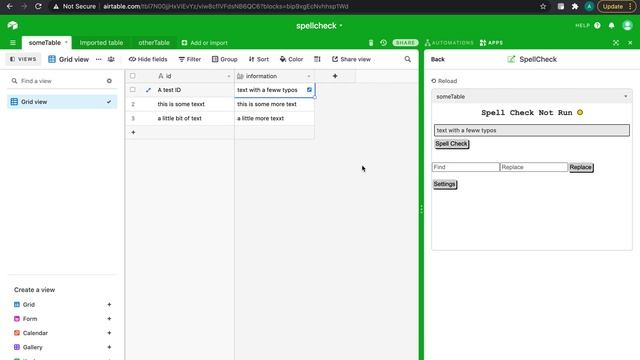This screenshot has width=640, height=360.
Task: Open the view options three-dot menu
Action: [98, 59]
